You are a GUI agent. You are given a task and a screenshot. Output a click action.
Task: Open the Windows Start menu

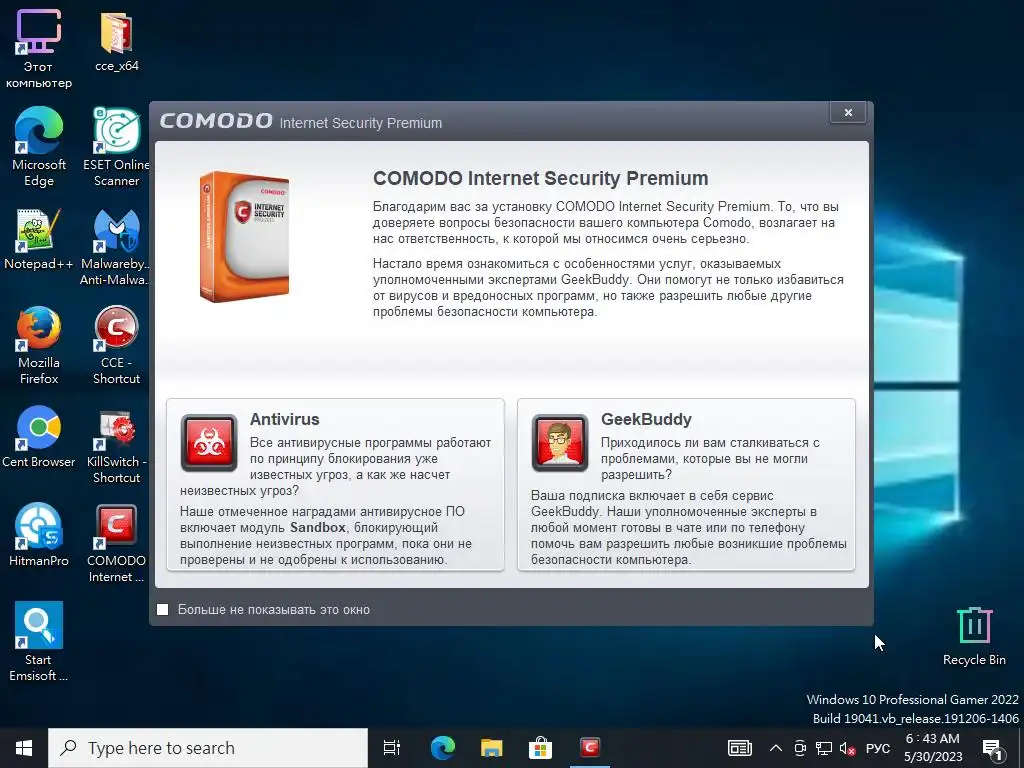(24, 748)
